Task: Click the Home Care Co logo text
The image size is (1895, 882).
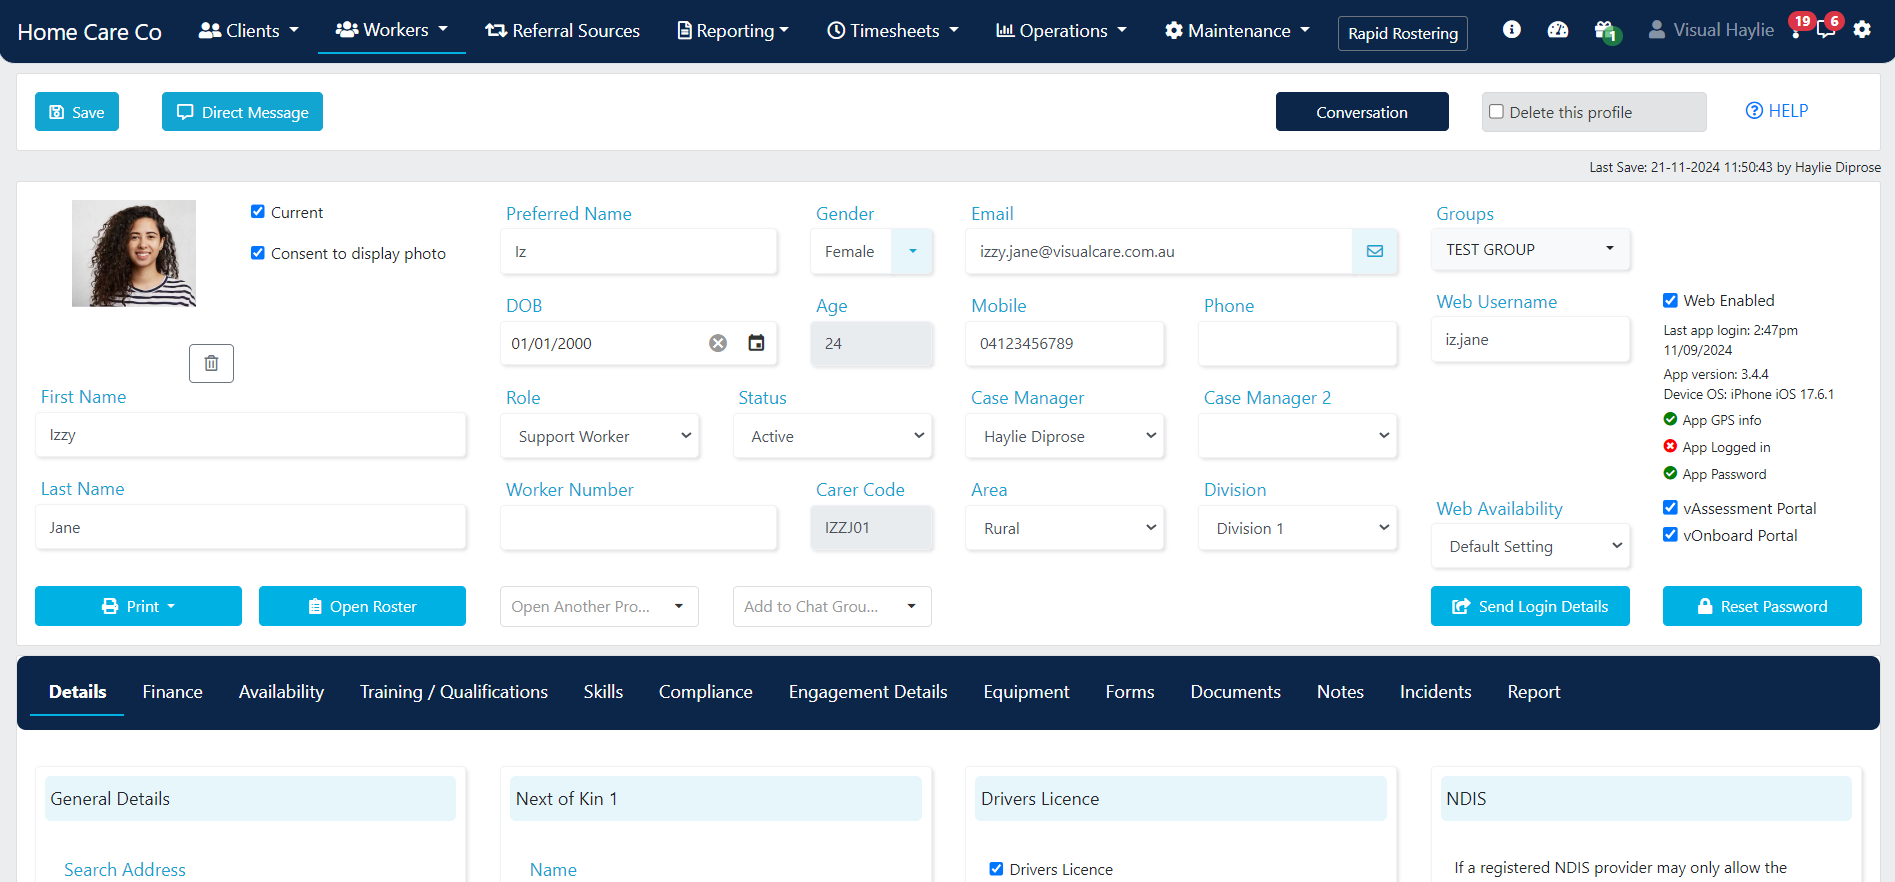Action: pos(89,32)
